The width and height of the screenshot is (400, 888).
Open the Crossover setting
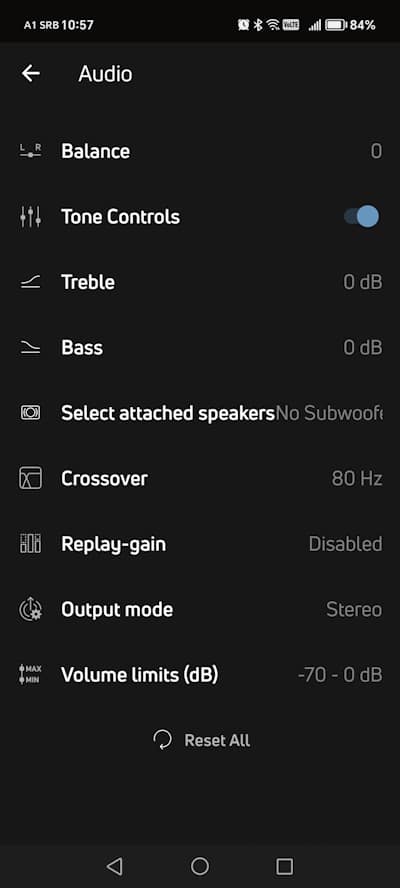tap(200, 479)
